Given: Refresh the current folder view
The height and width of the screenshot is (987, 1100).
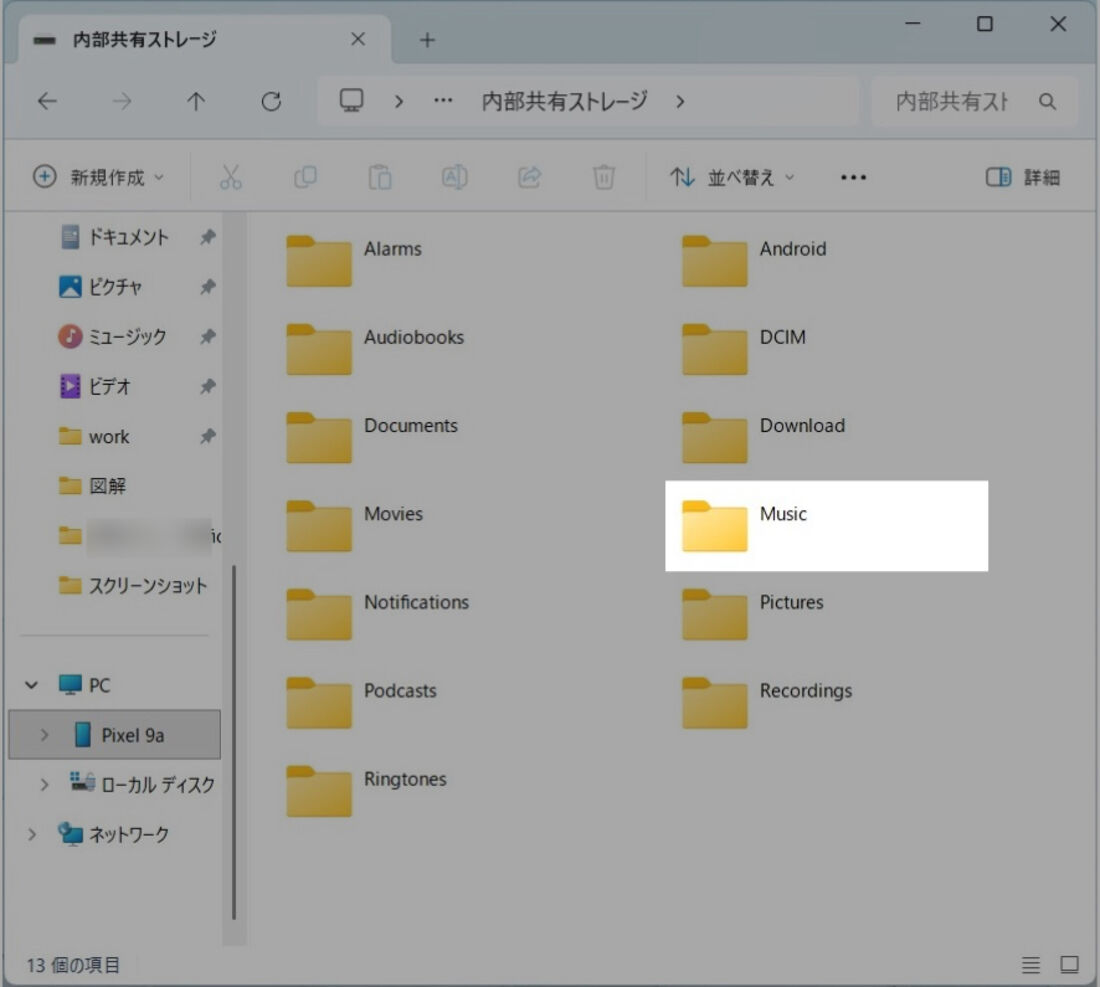Looking at the screenshot, I should (x=271, y=102).
